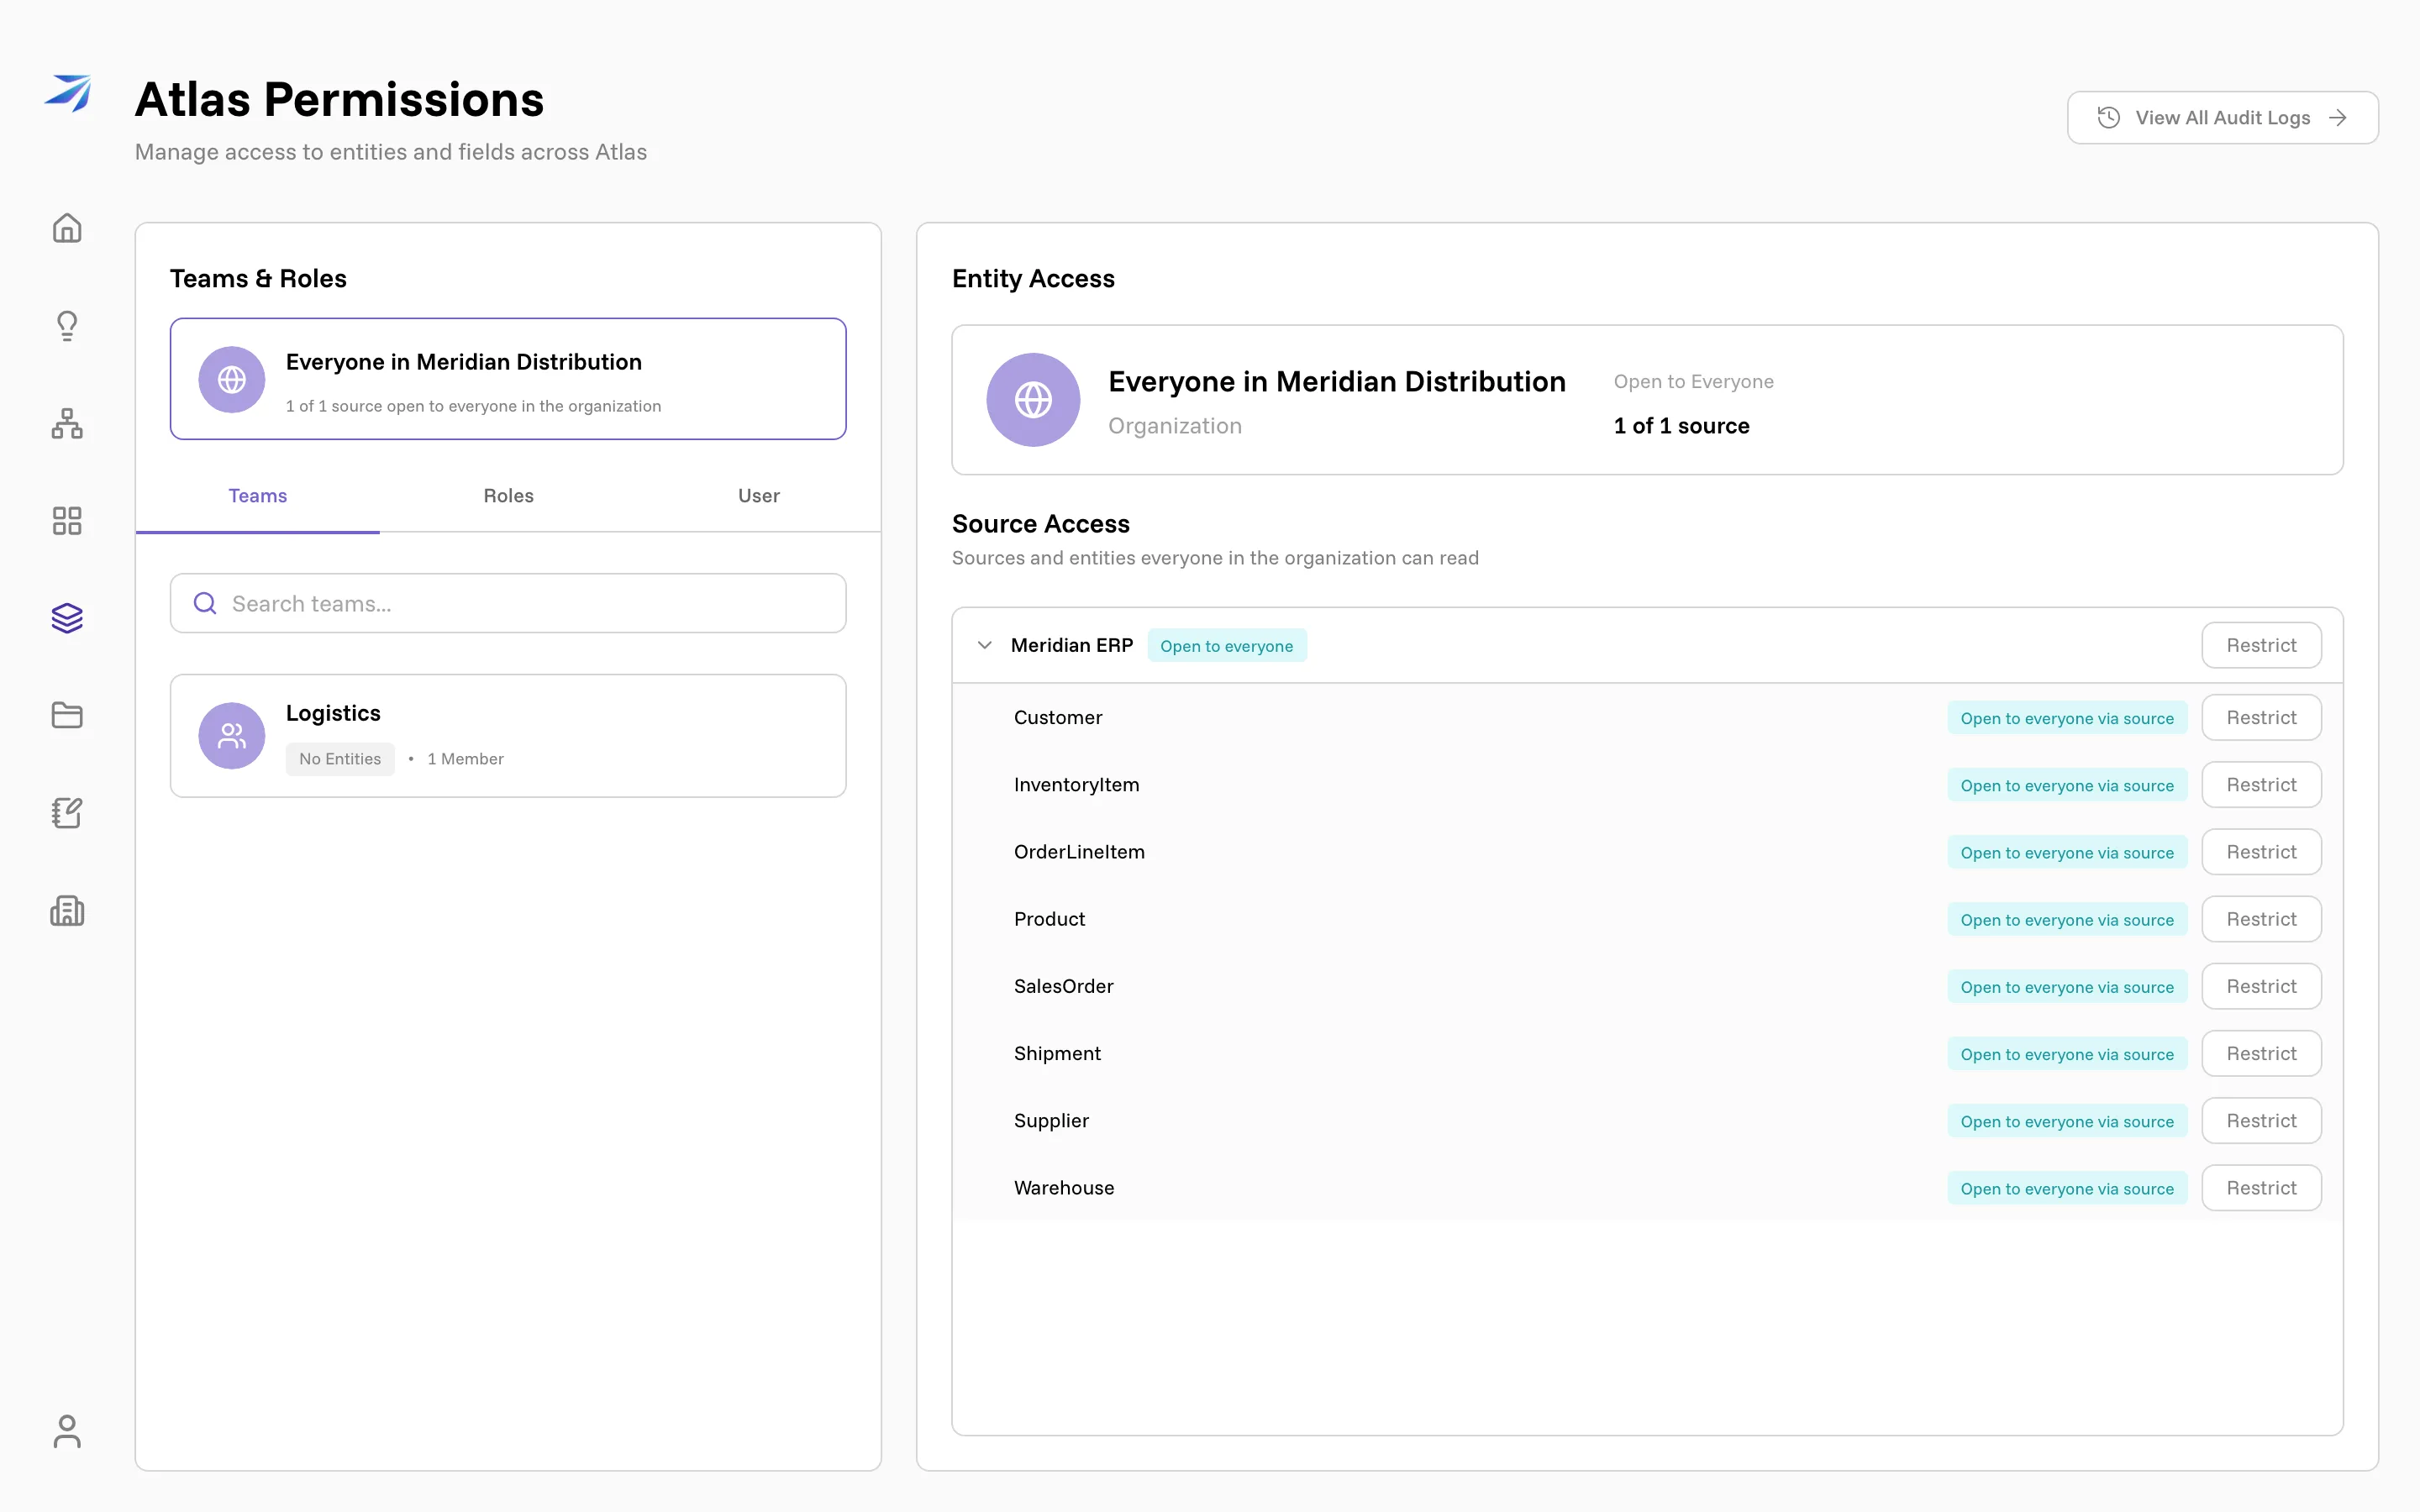Open the hierarchy network icon in sidebar
The width and height of the screenshot is (2420, 1512).
tap(67, 423)
